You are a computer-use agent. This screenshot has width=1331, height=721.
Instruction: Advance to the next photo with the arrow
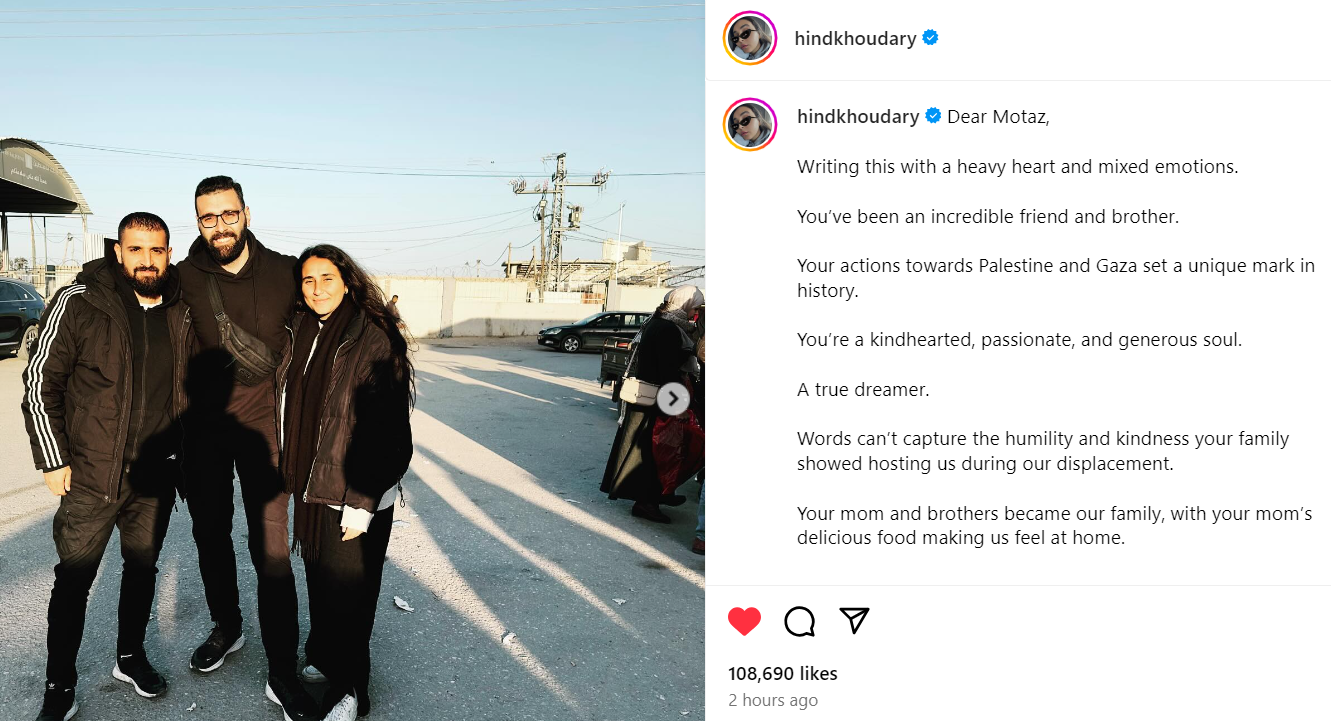pos(673,399)
